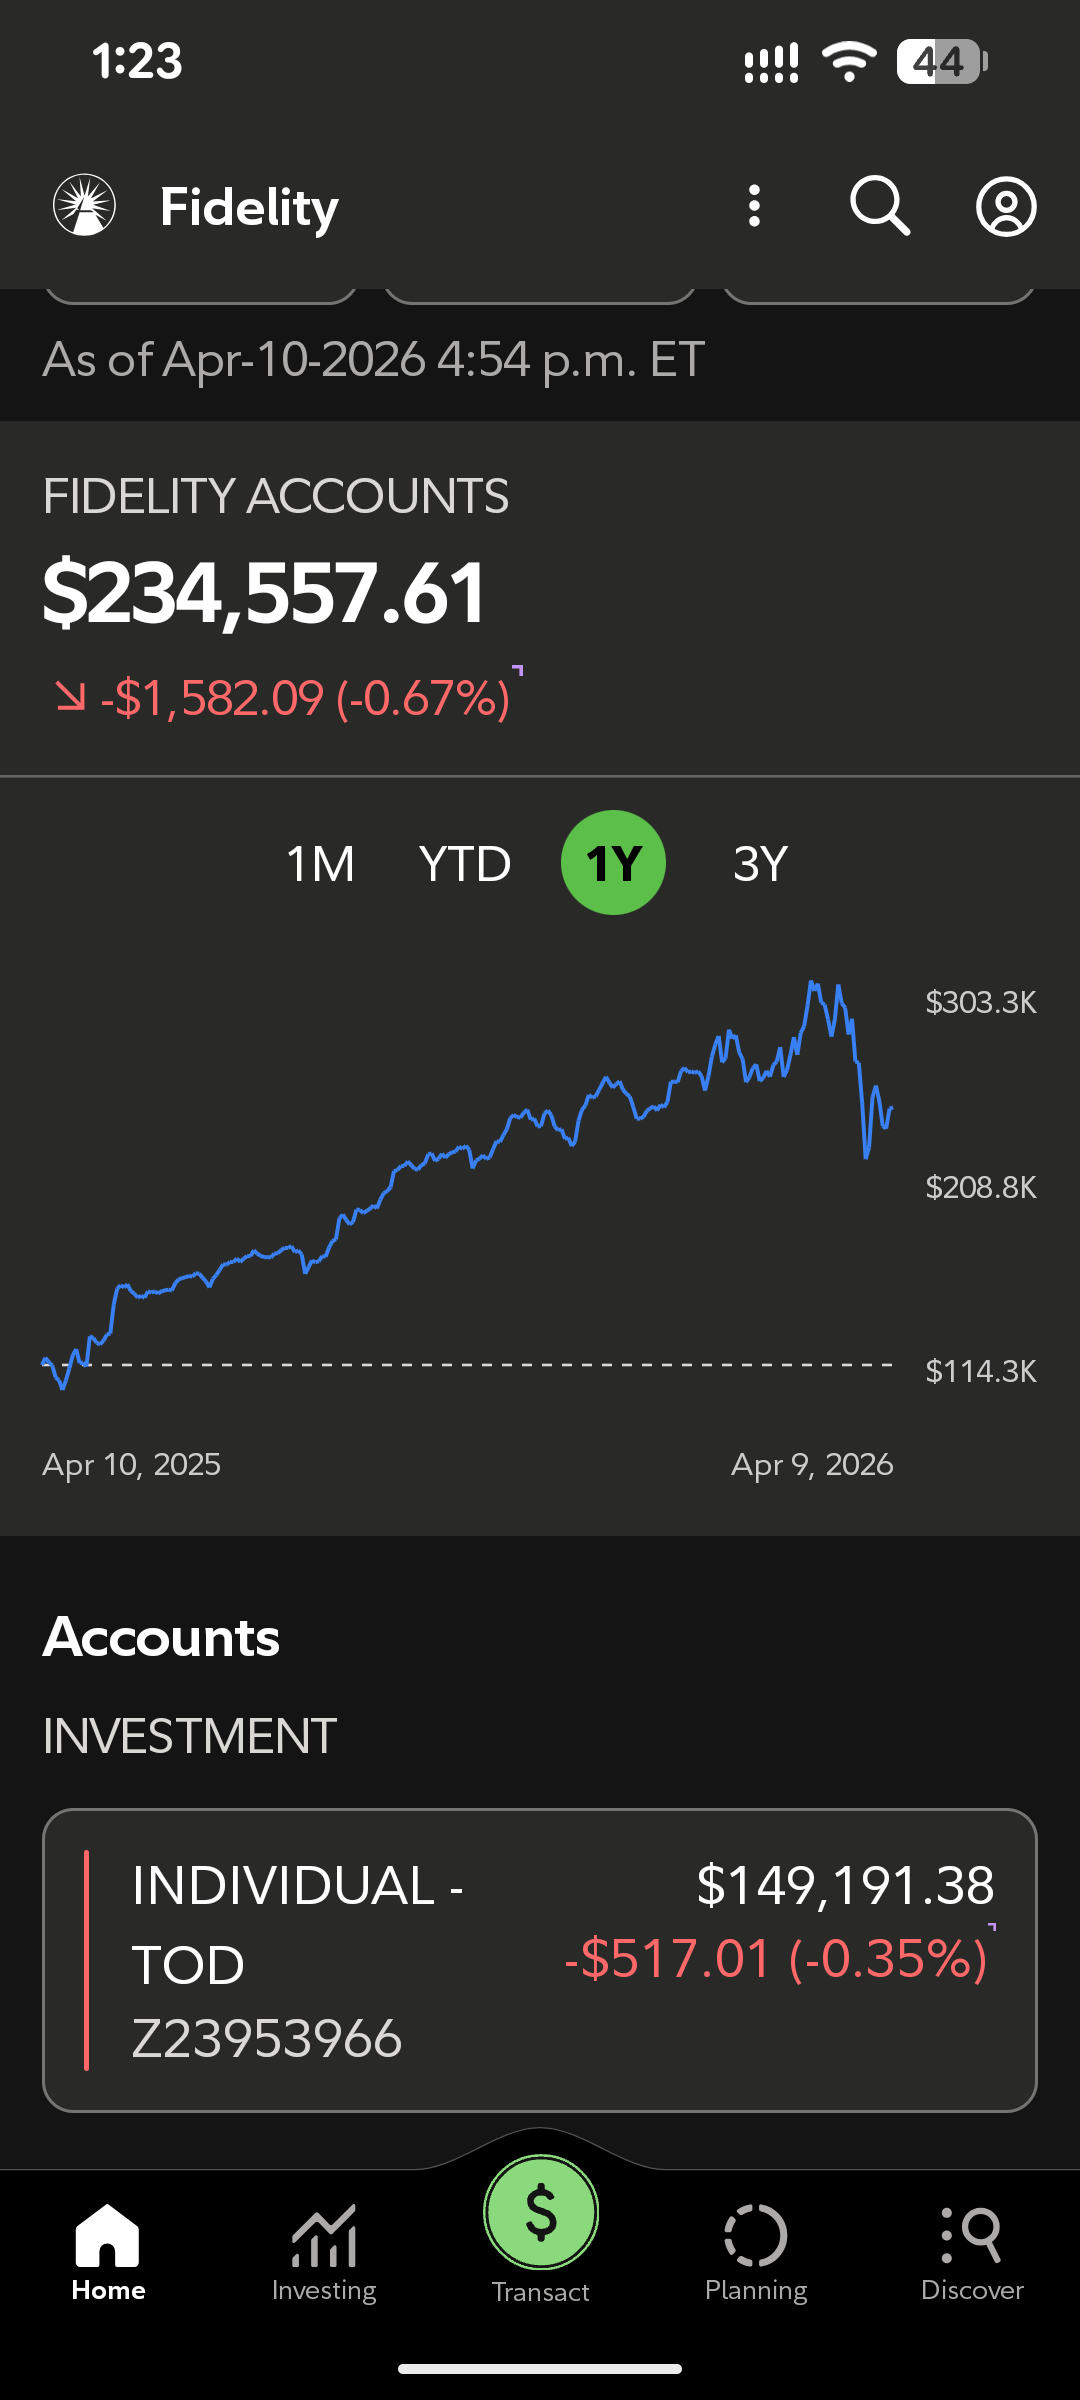Viewport: 1080px width, 2400px height.
Task: Tap the INVESTMENT section heading
Action: click(x=190, y=1736)
